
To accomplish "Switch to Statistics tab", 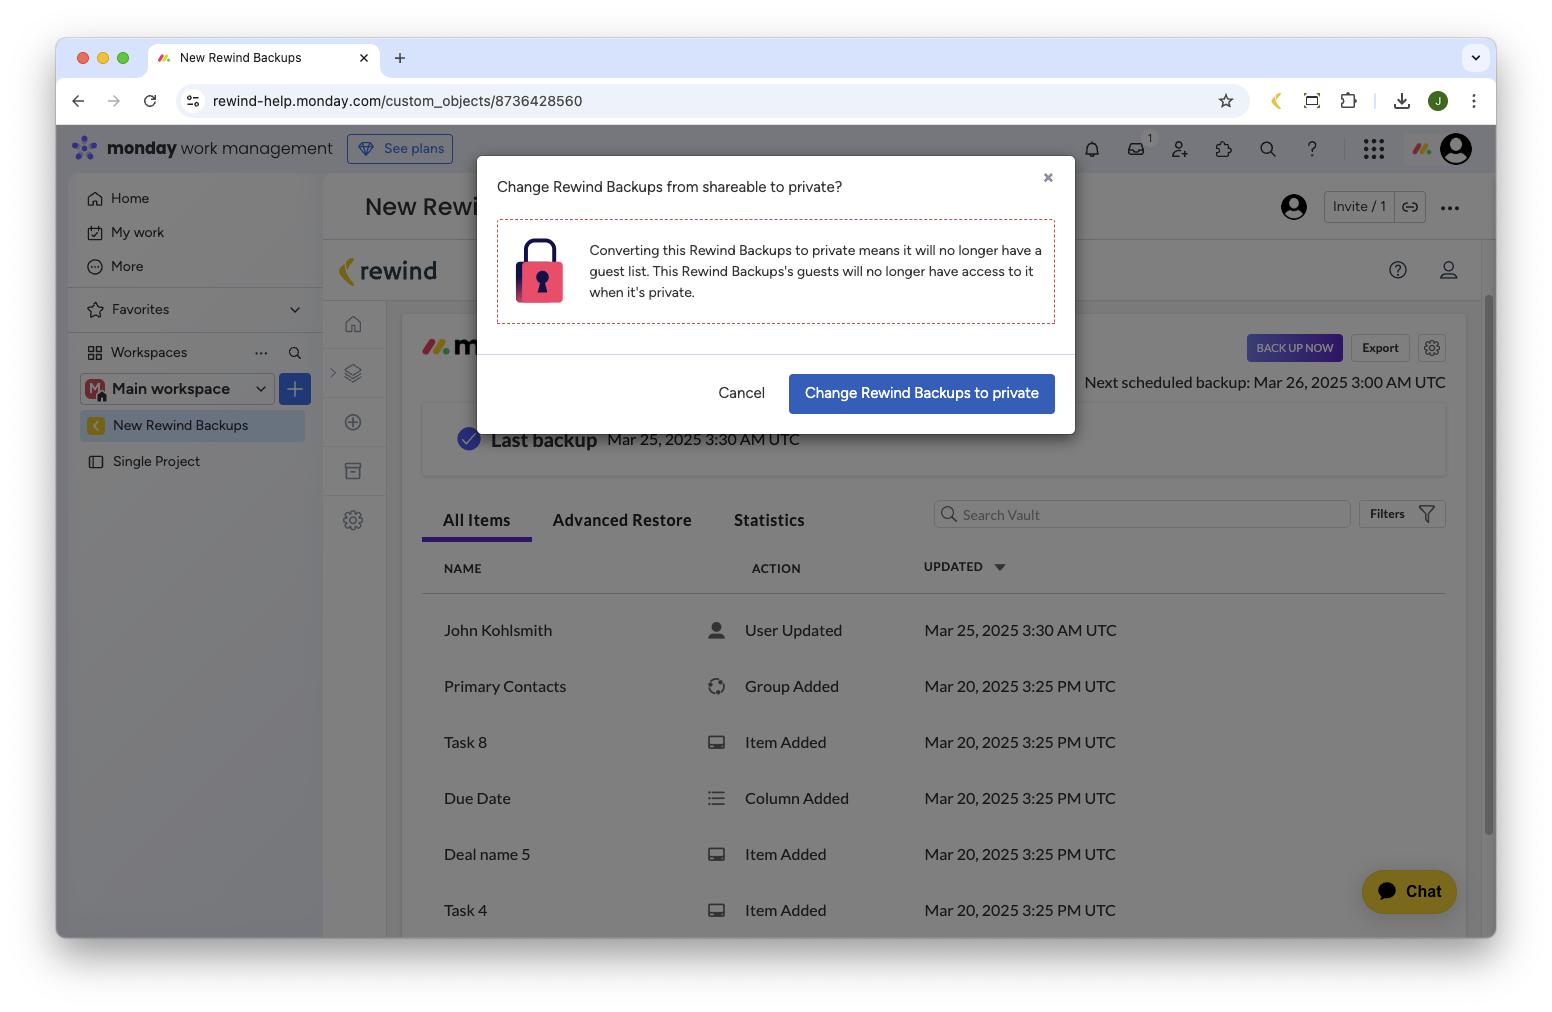I will tap(769, 521).
